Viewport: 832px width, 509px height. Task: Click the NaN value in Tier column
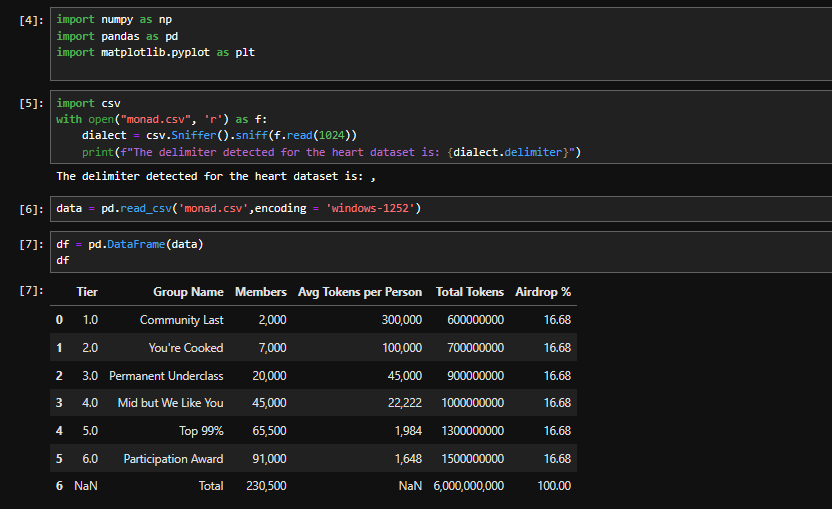[x=86, y=486]
